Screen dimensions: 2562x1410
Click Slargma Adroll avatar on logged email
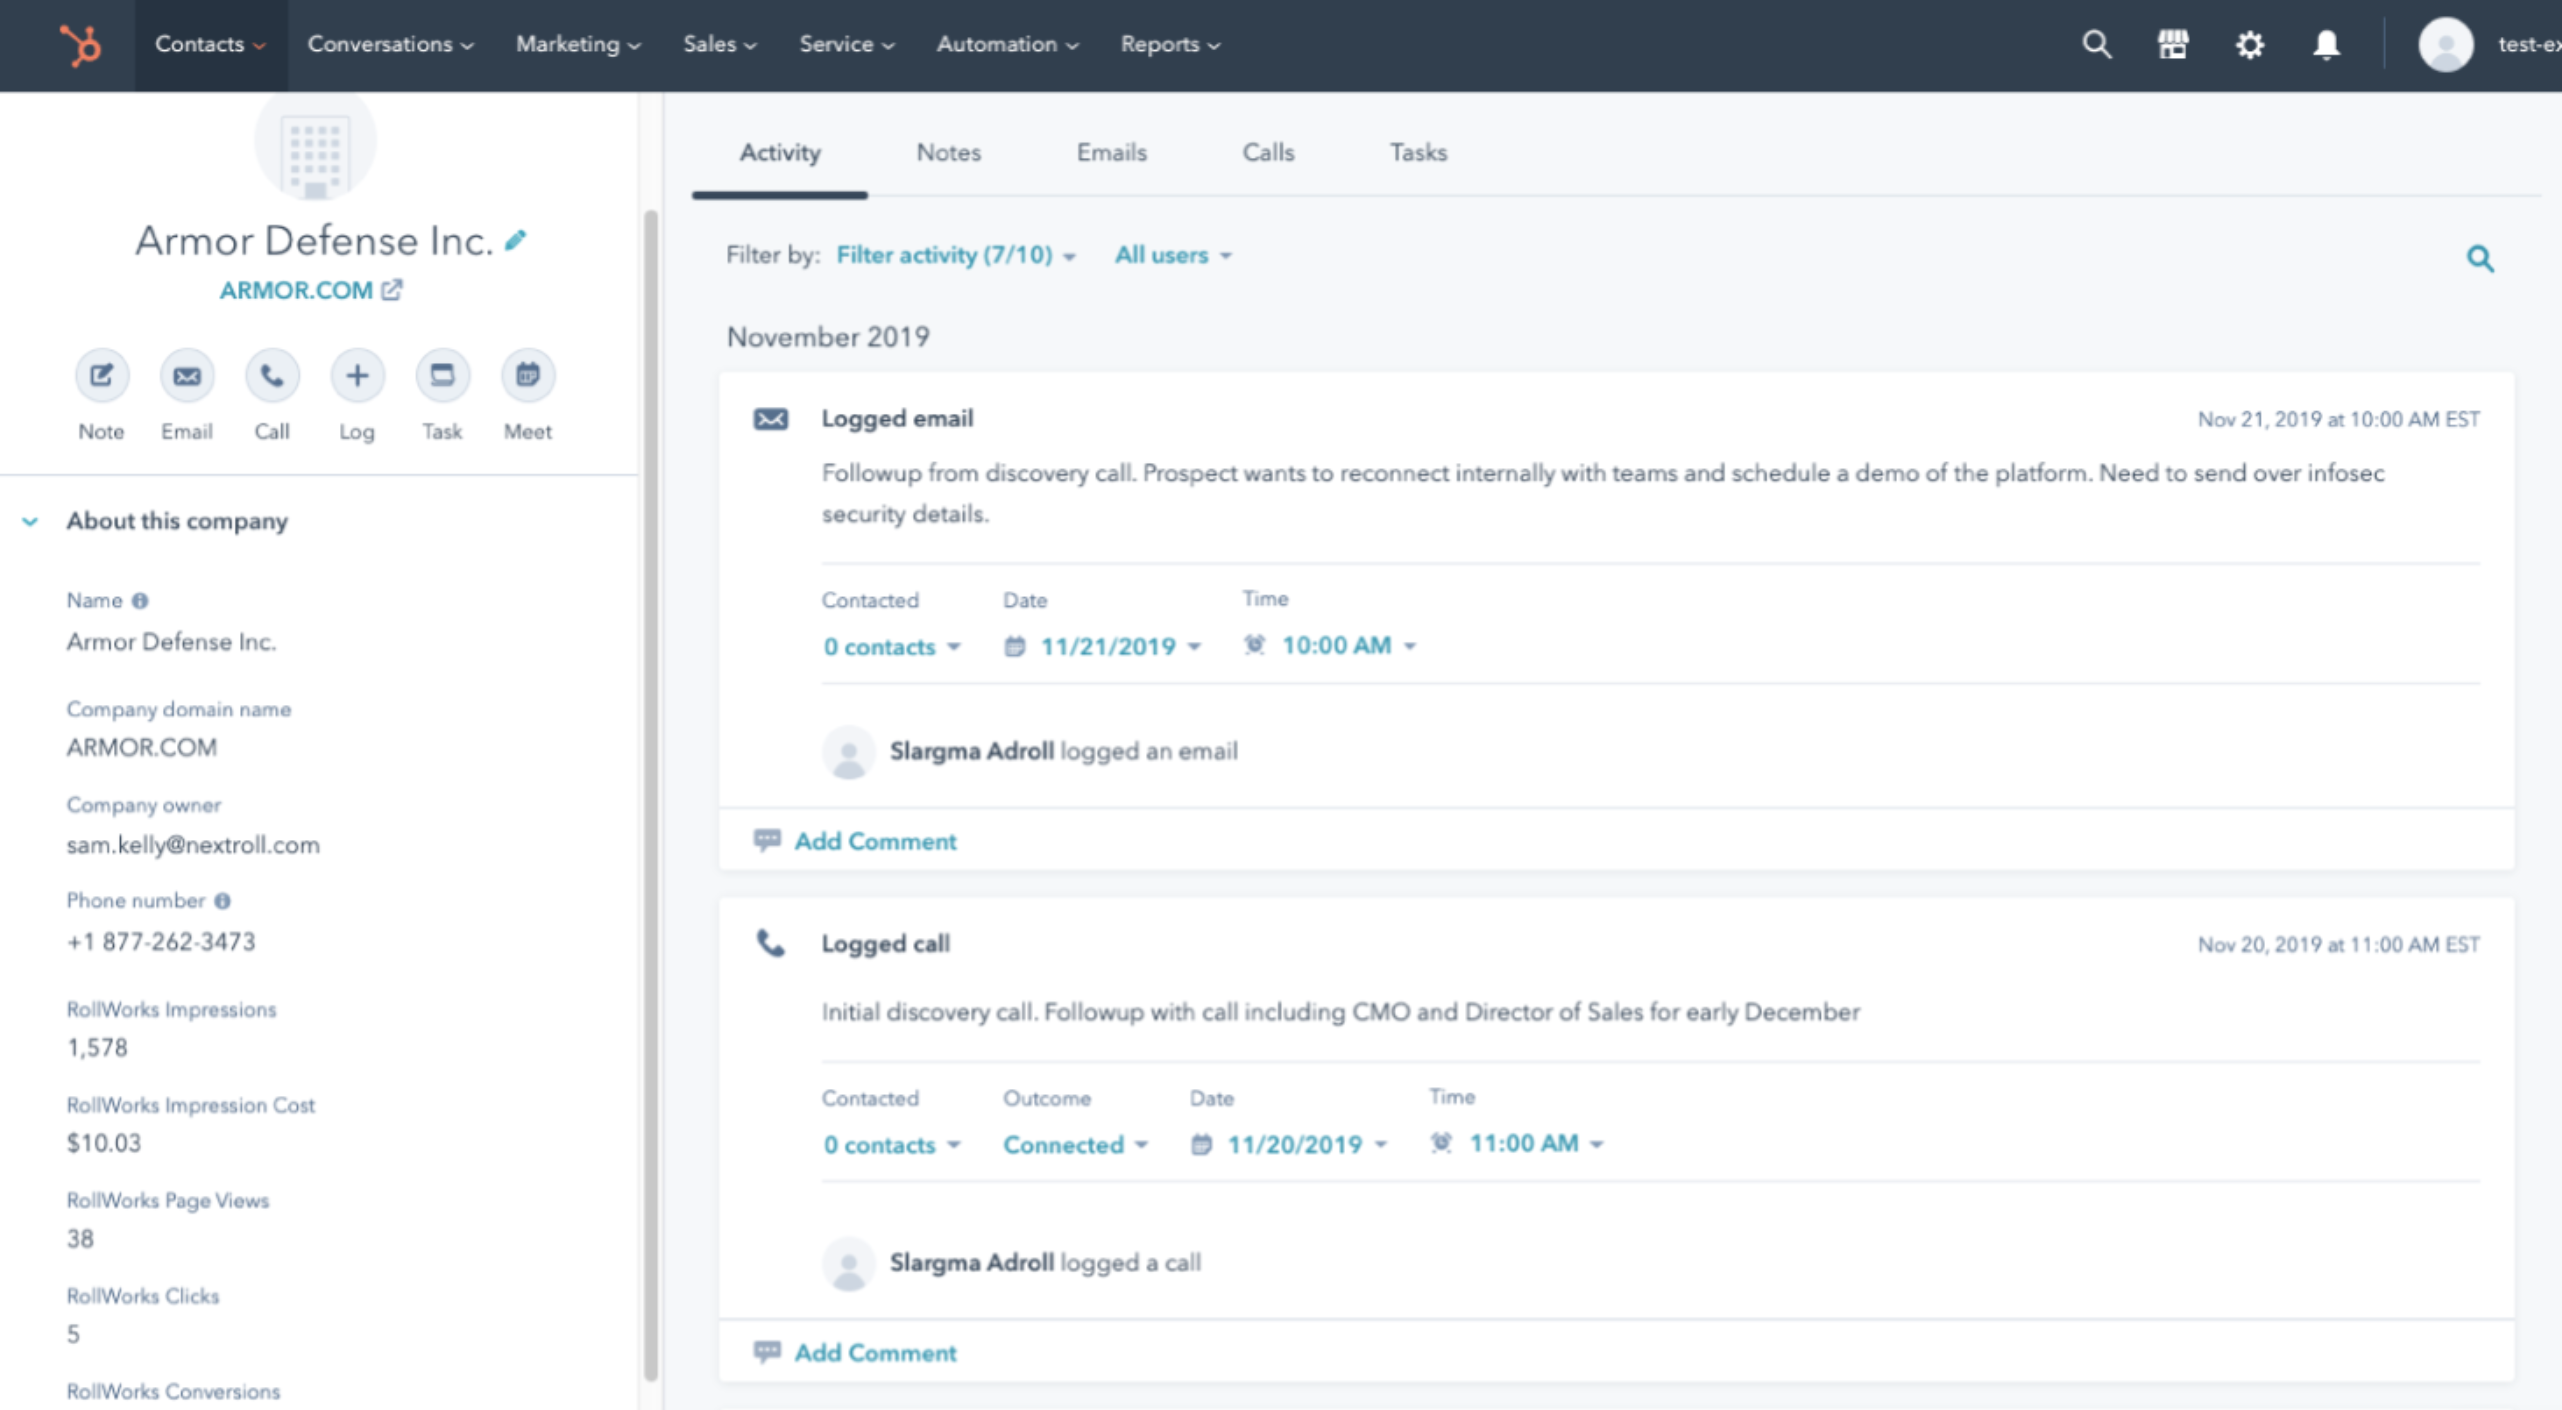click(x=848, y=752)
